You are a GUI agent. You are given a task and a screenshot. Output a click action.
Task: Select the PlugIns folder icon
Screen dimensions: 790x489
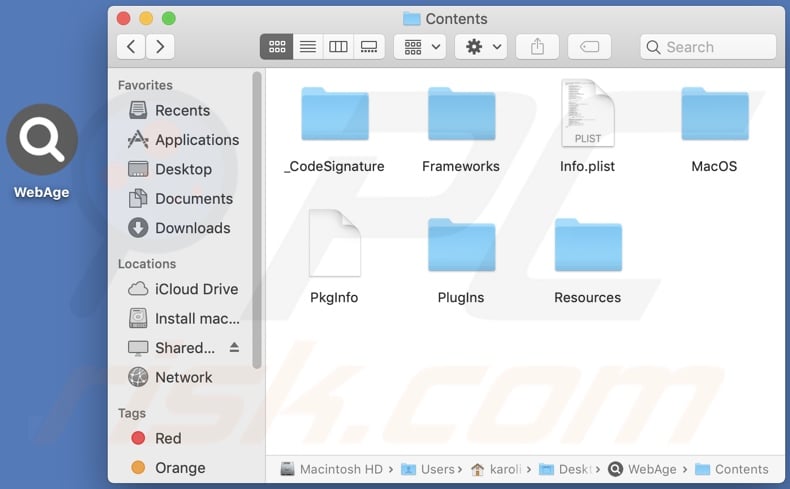pos(462,245)
